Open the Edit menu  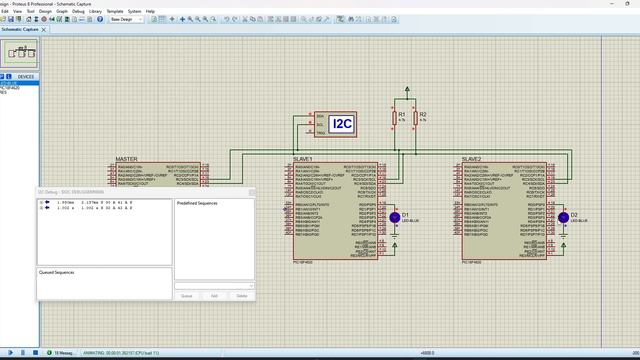[4, 11]
